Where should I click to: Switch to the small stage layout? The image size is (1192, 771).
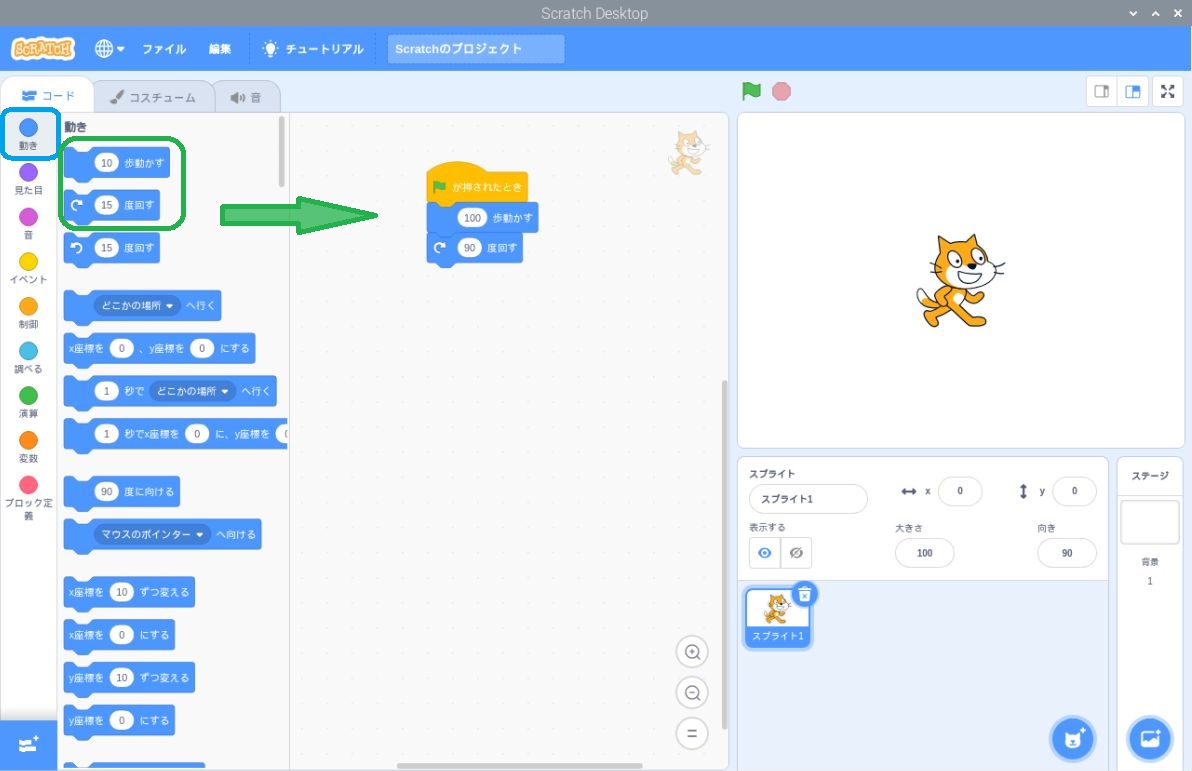(x=1101, y=91)
